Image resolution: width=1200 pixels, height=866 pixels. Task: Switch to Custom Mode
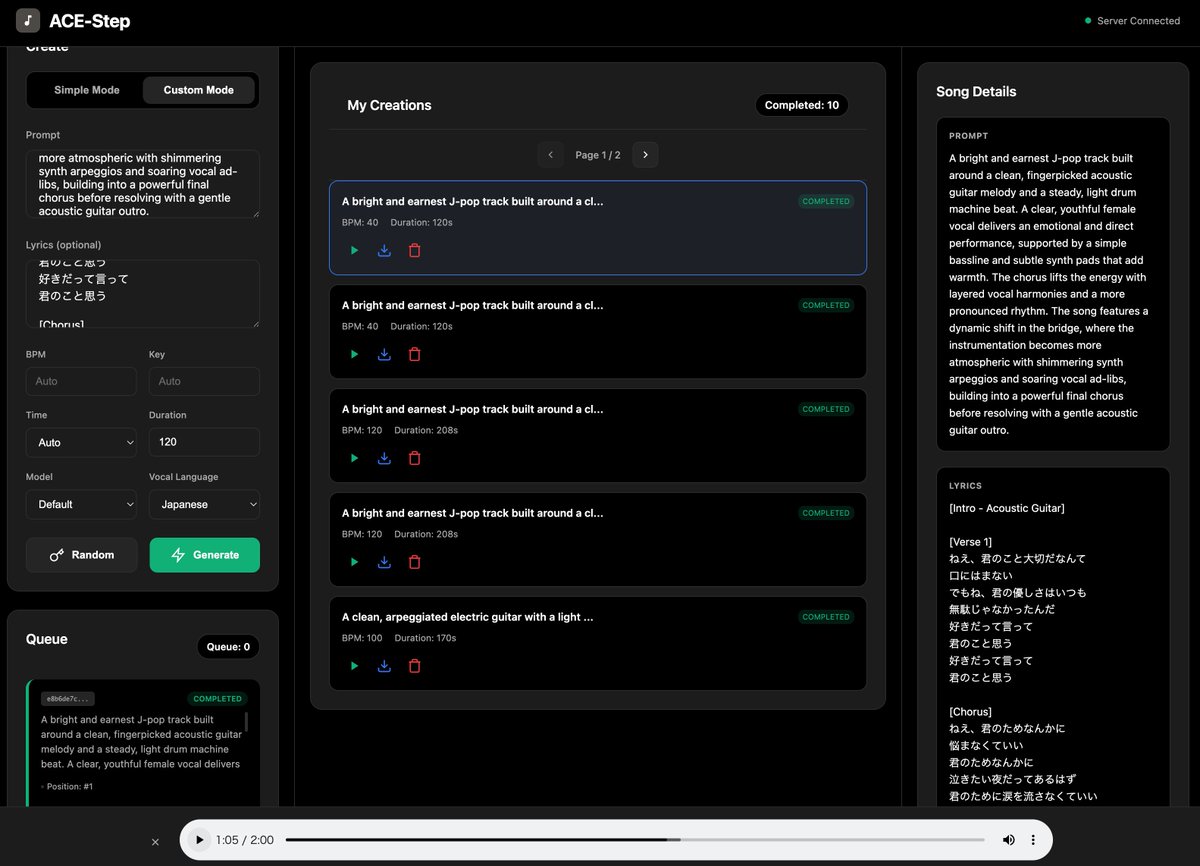click(199, 90)
